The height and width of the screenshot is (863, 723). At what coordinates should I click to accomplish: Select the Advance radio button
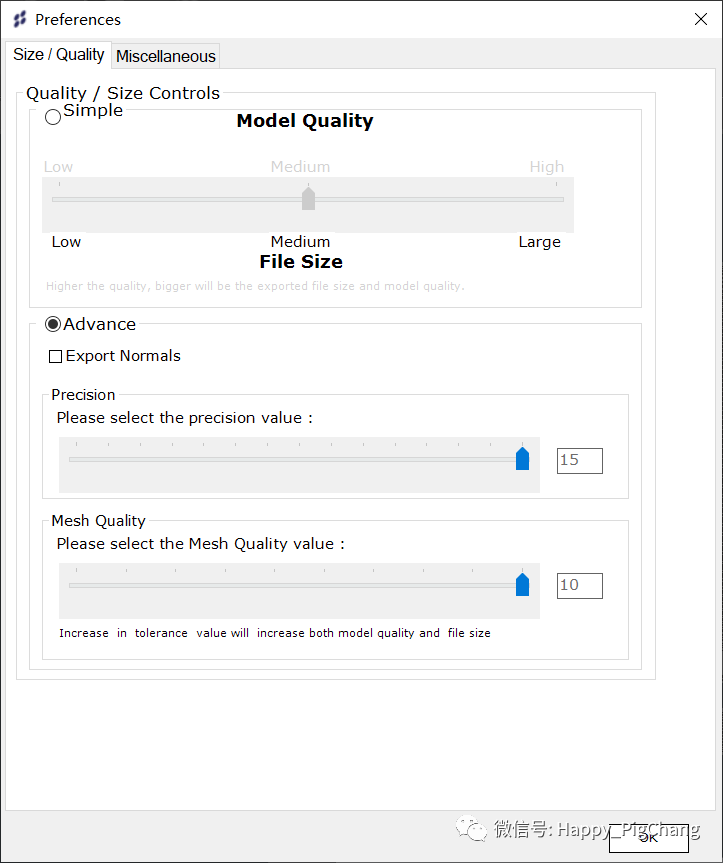coord(53,324)
